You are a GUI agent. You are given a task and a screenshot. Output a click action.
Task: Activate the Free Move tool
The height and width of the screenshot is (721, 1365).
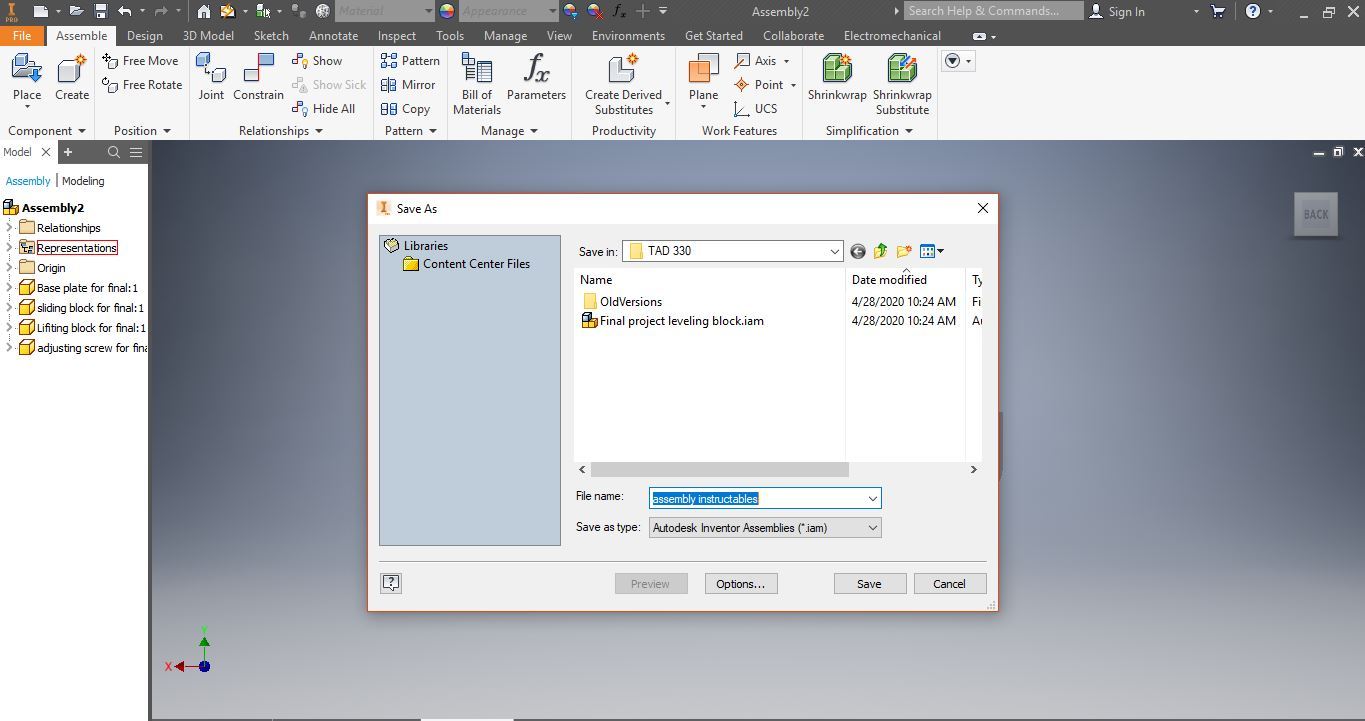140,61
